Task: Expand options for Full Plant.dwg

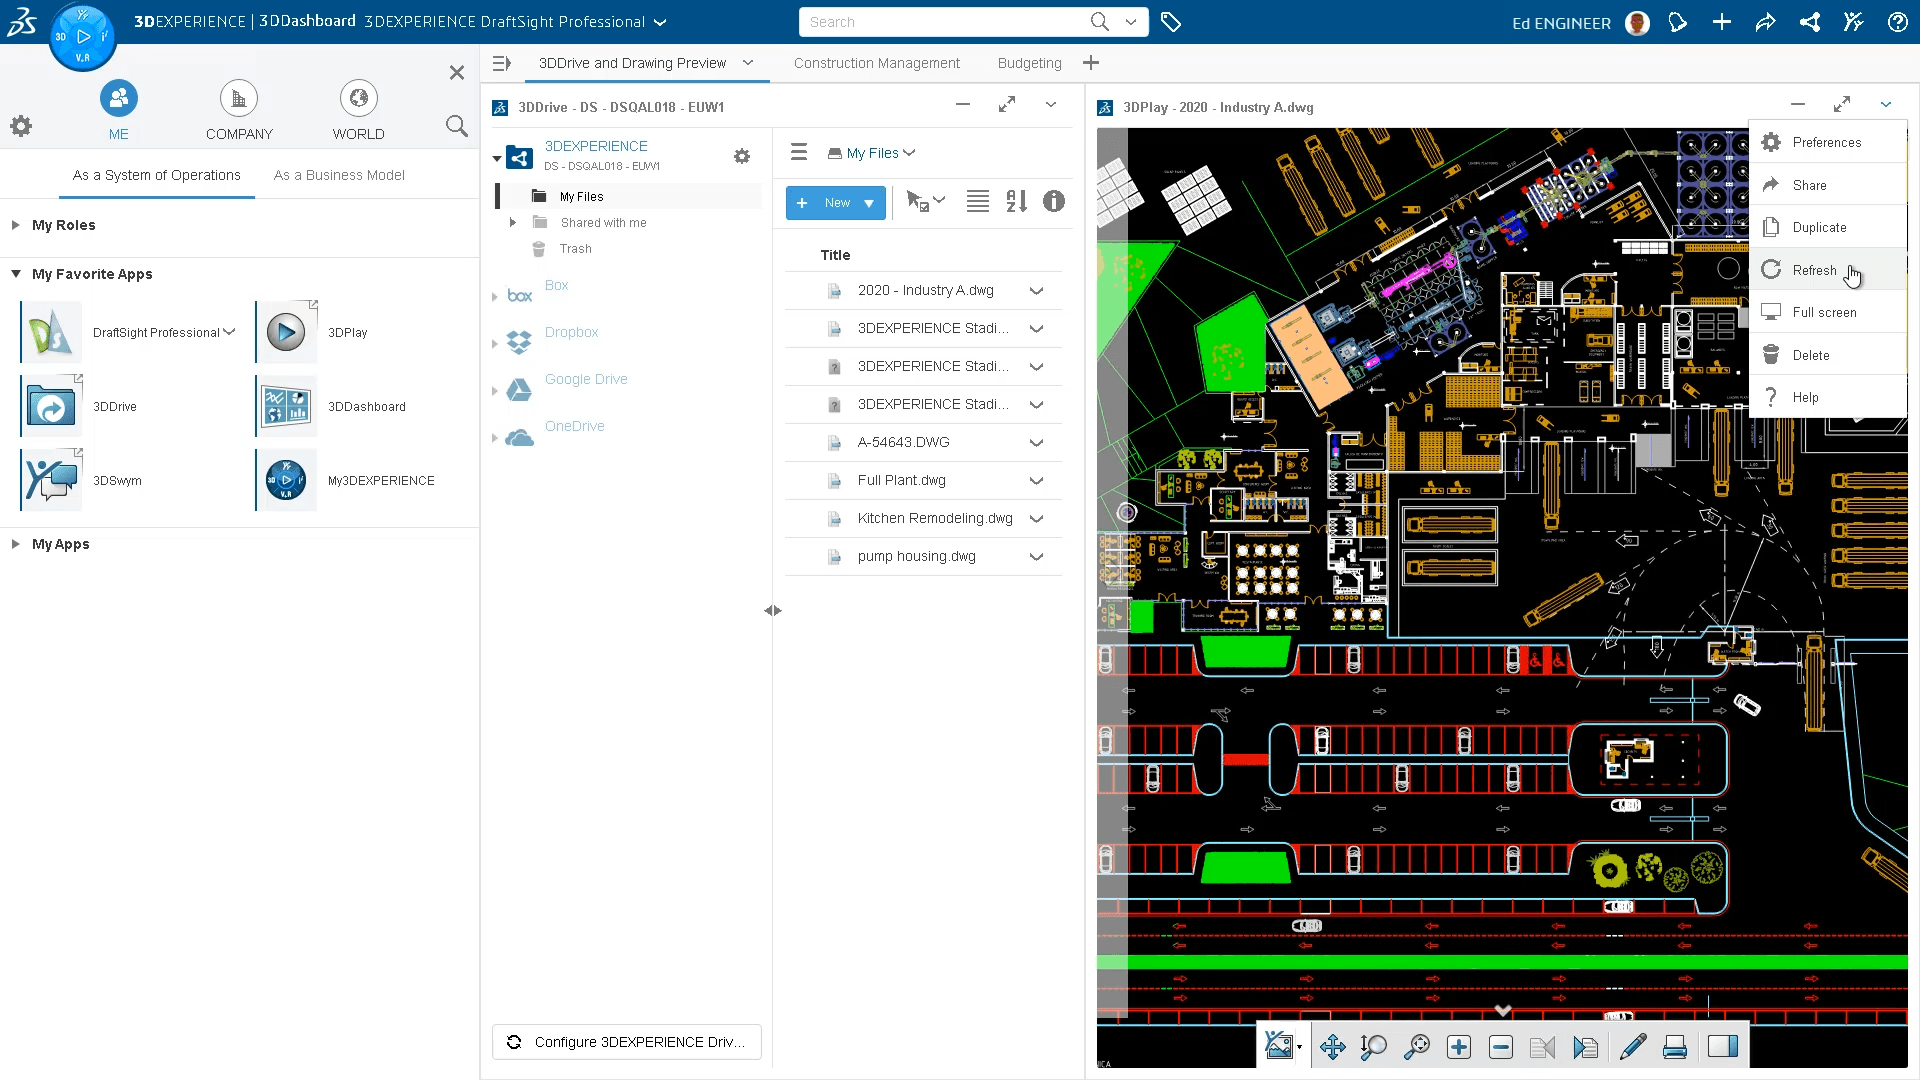Action: coord(1037,481)
